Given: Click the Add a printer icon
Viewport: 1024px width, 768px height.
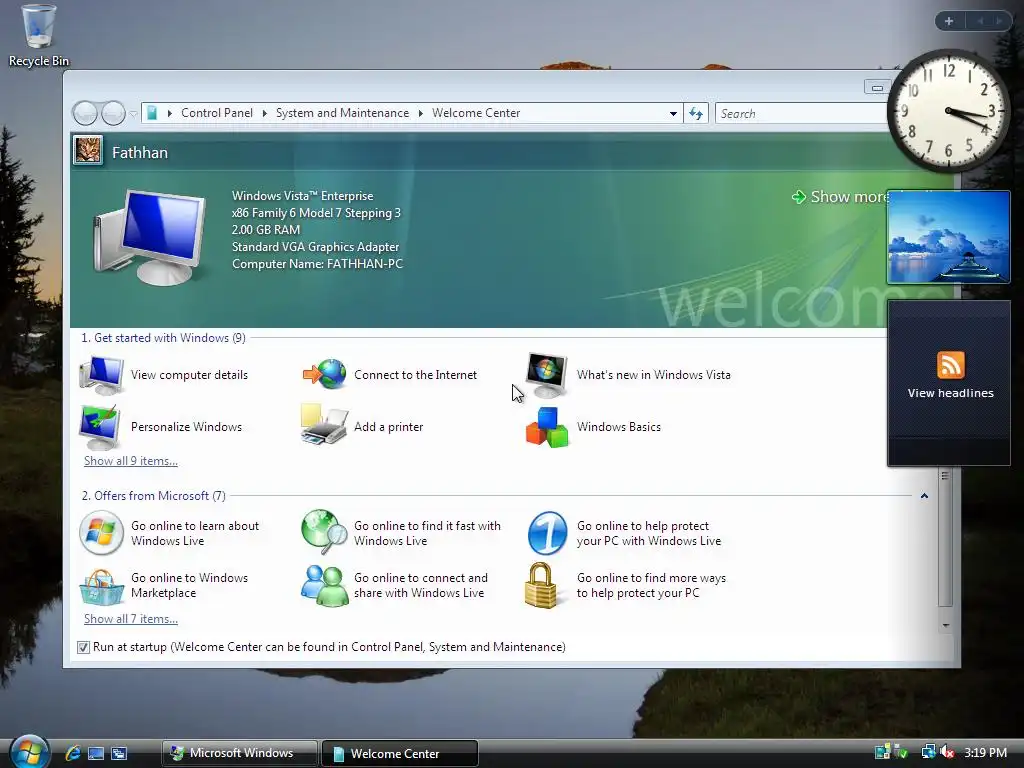Looking at the screenshot, I should [324, 425].
